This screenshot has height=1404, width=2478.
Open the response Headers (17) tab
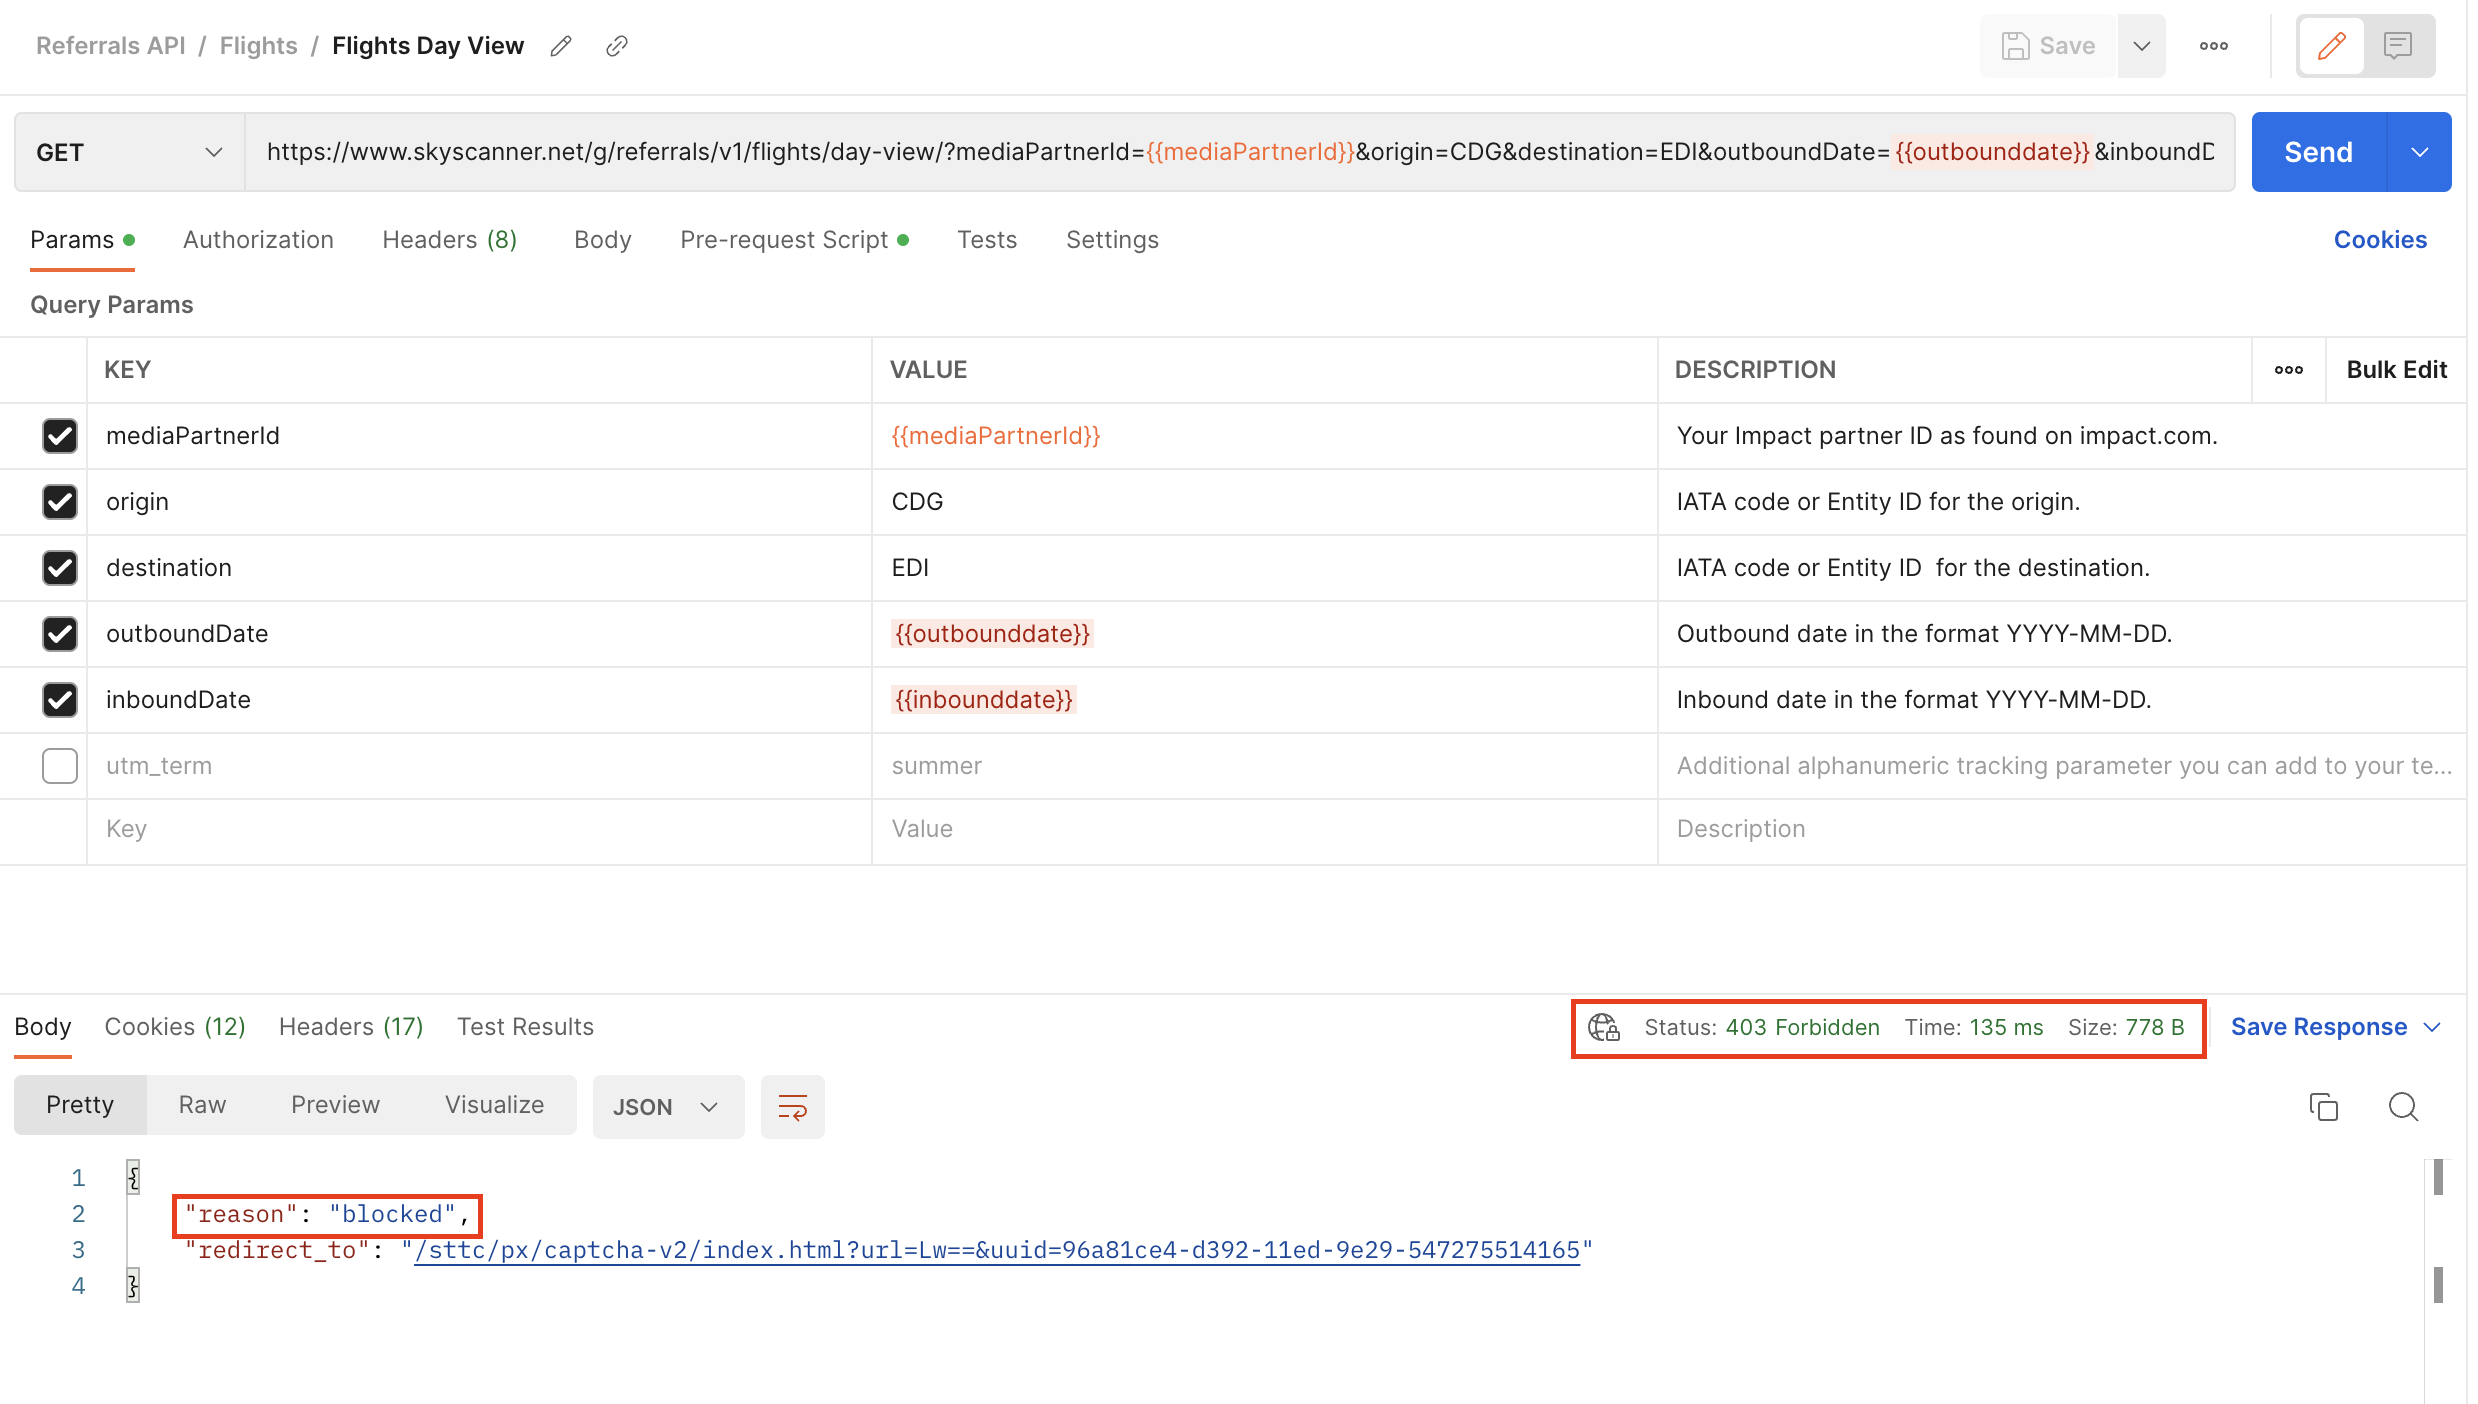coord(351,1027)
